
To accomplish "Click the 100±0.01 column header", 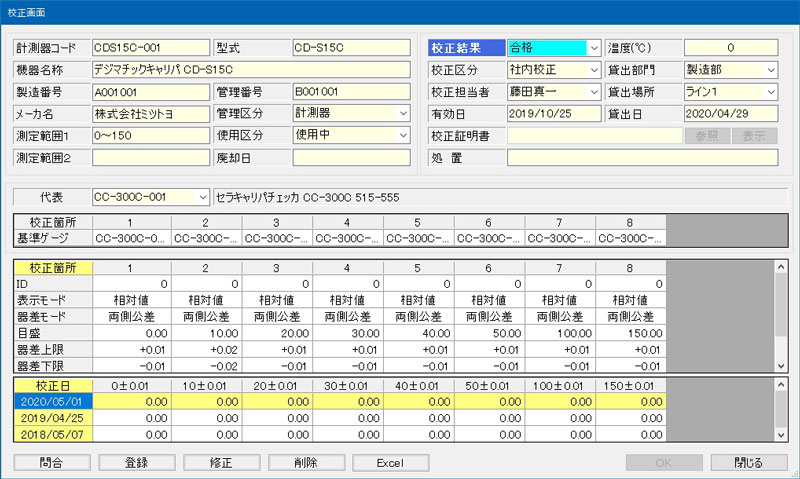I will point(560,386).
